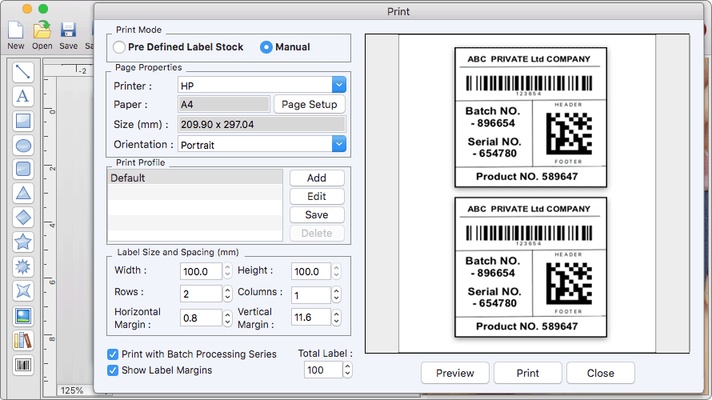Adjust the Vertical Margin stepper
This screenshot has width=712, height=400.
[x=336, y=317]
